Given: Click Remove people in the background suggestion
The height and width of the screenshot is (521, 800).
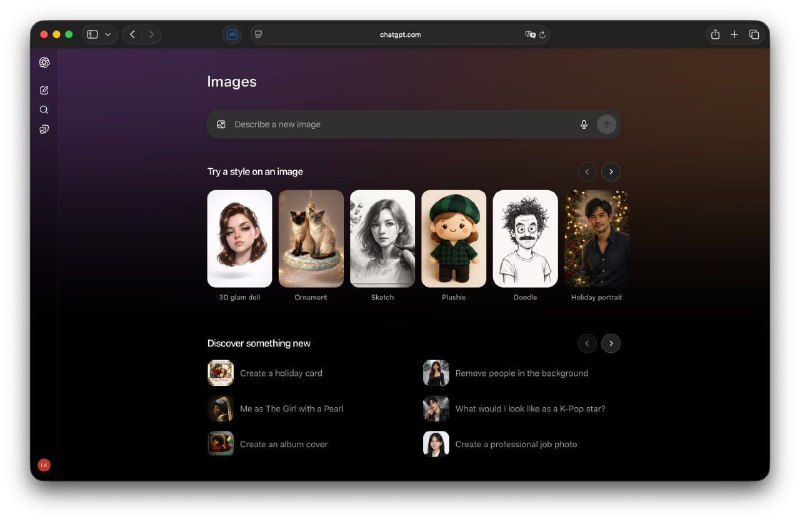Looking at the screenshot, I should point(521,373).
